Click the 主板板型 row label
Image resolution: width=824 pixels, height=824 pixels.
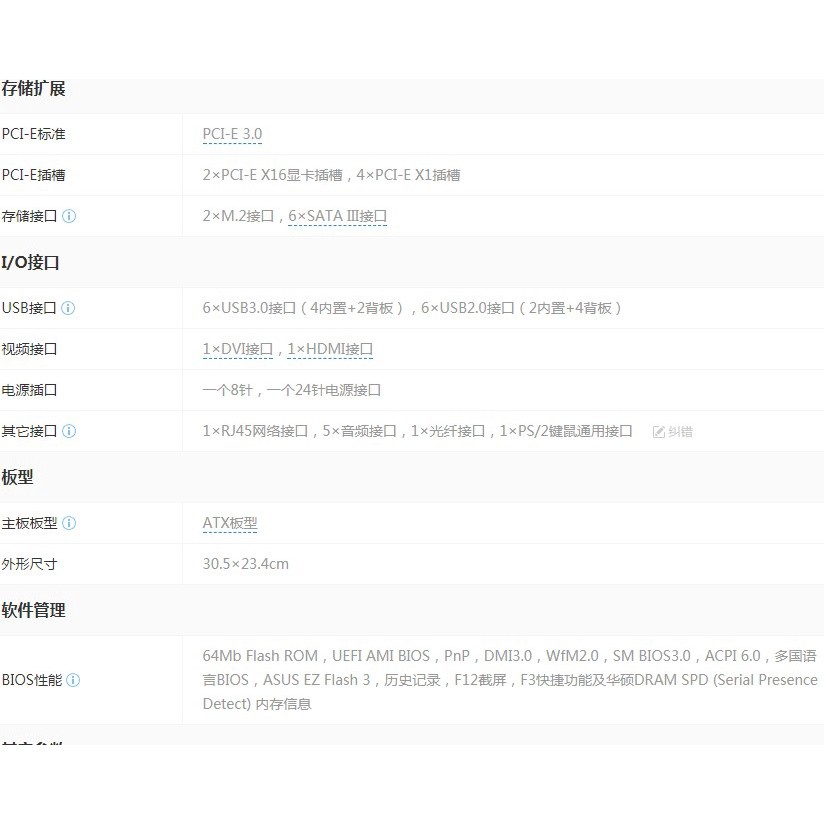coord(29,523)
